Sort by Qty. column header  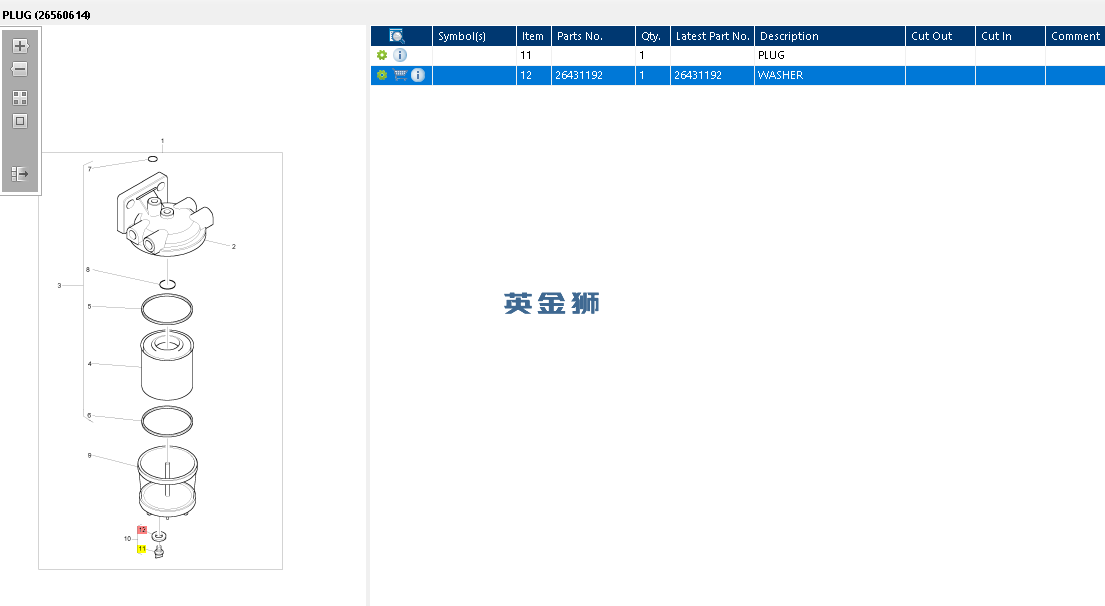[653, 36]
